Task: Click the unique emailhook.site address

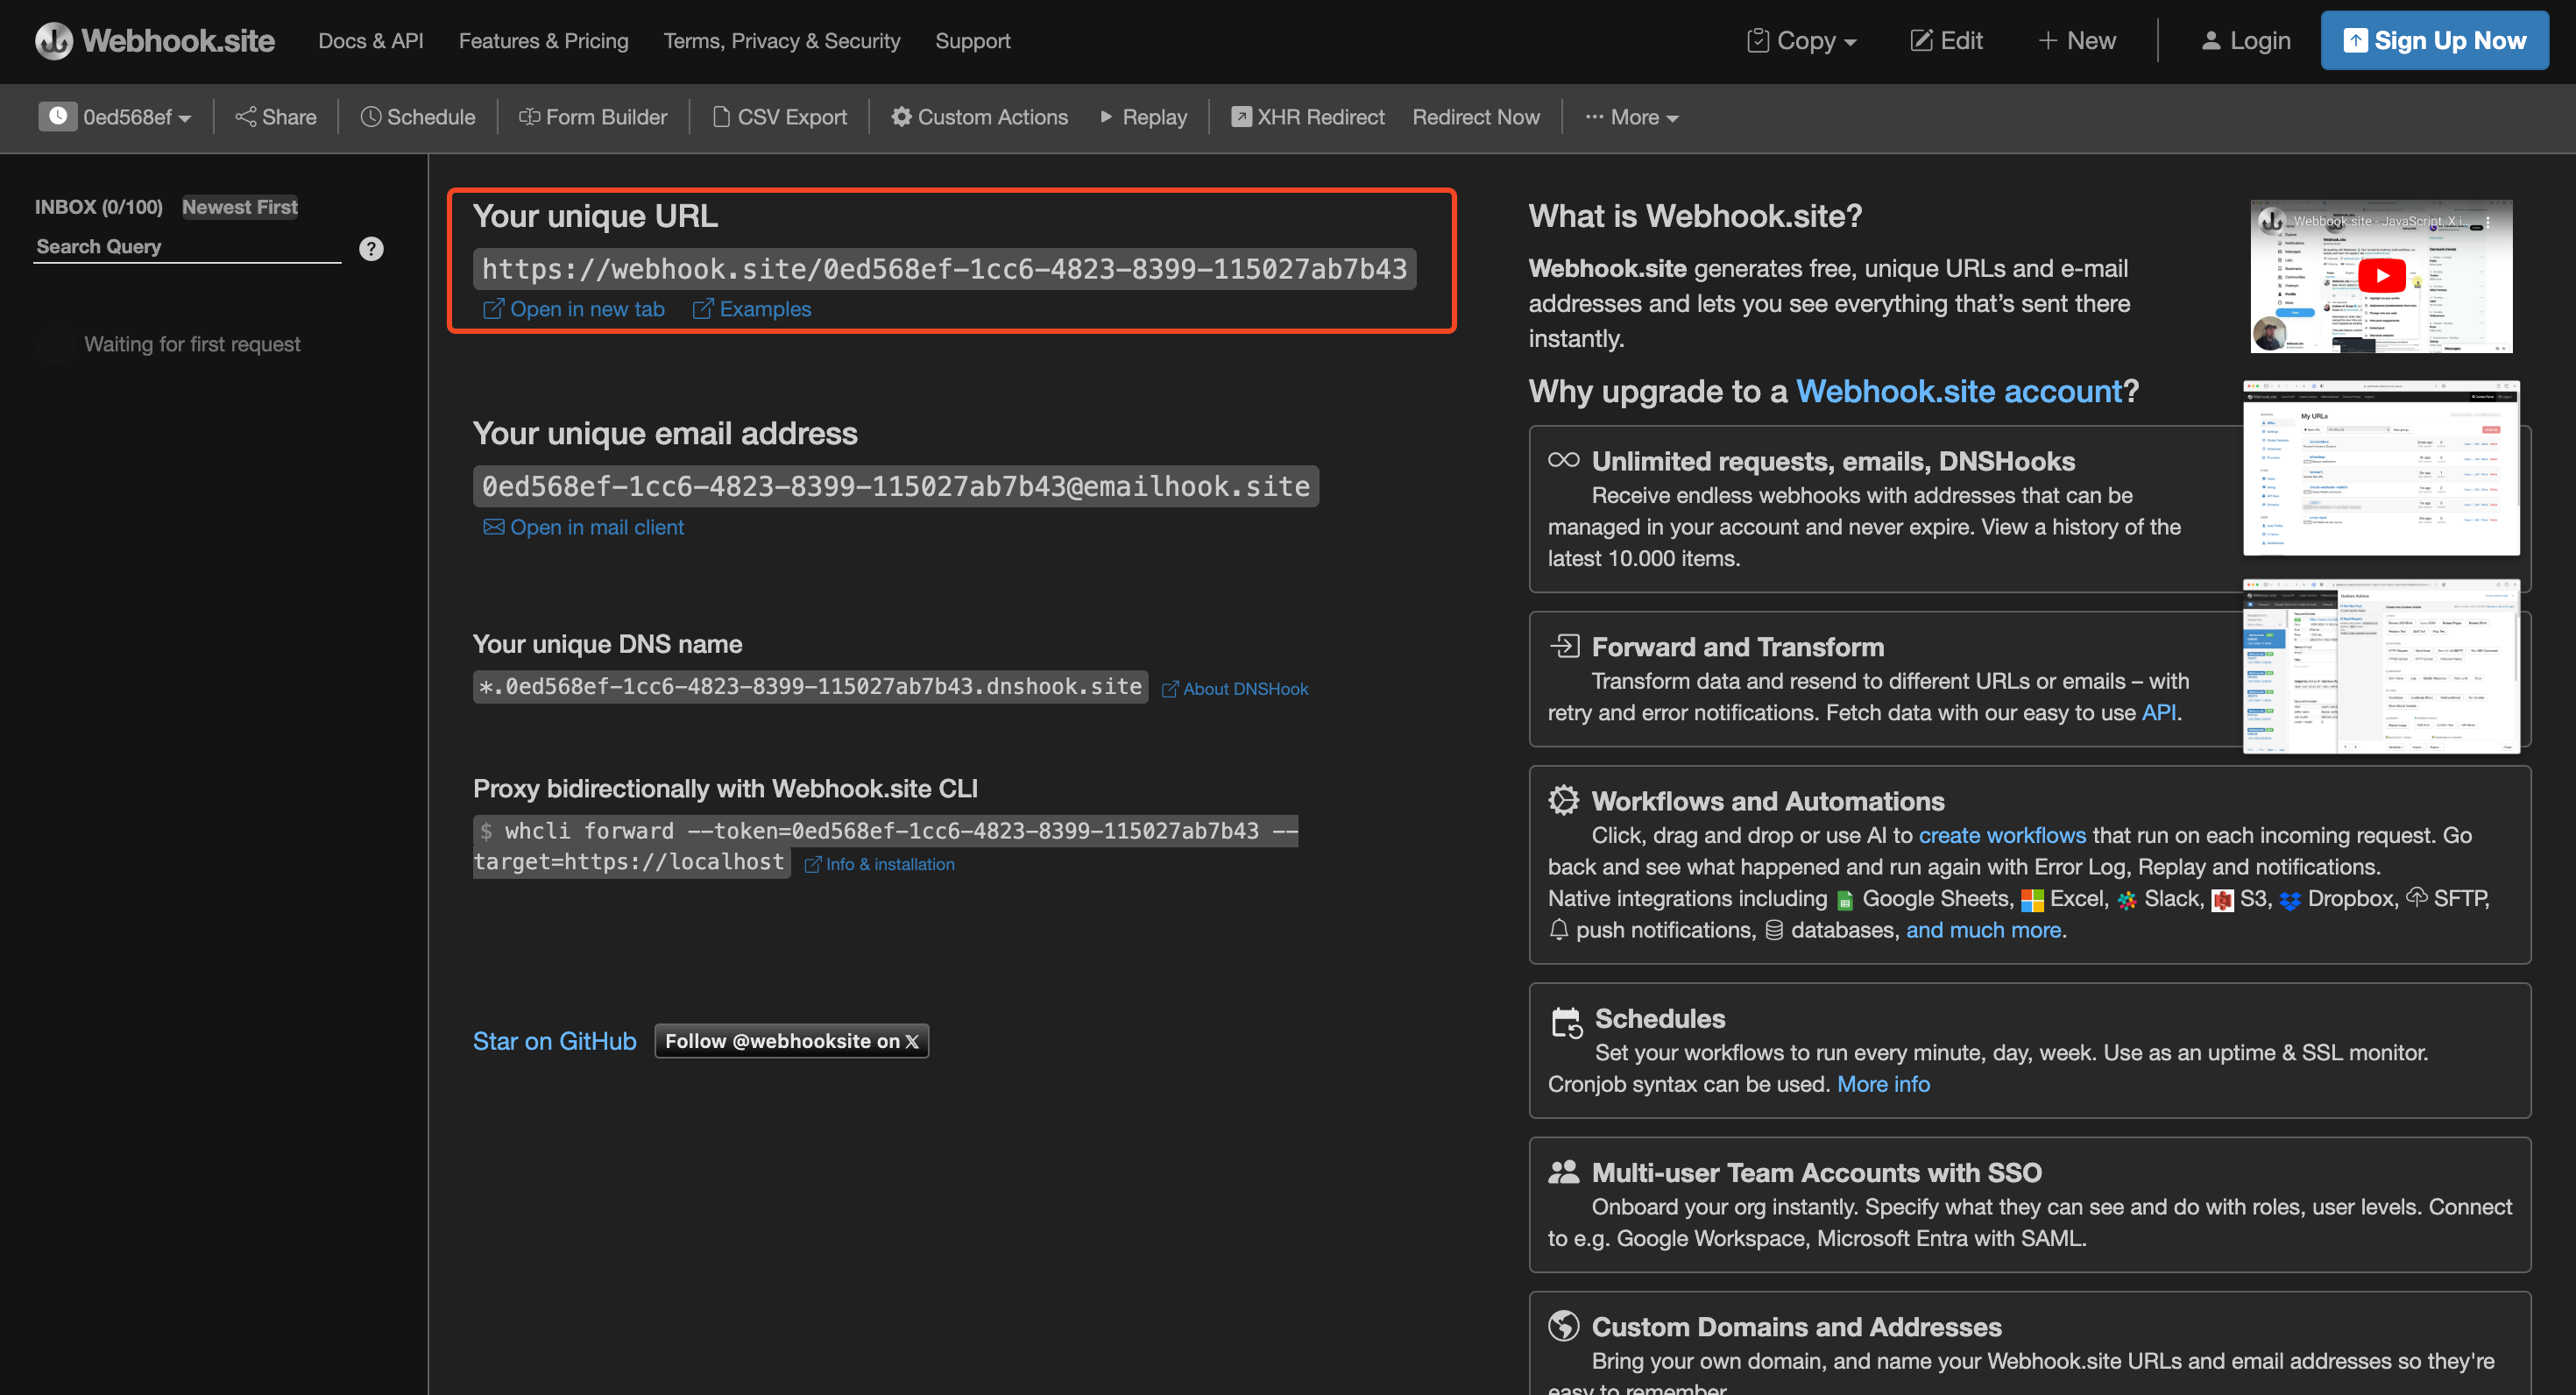Action: [895, 486]
